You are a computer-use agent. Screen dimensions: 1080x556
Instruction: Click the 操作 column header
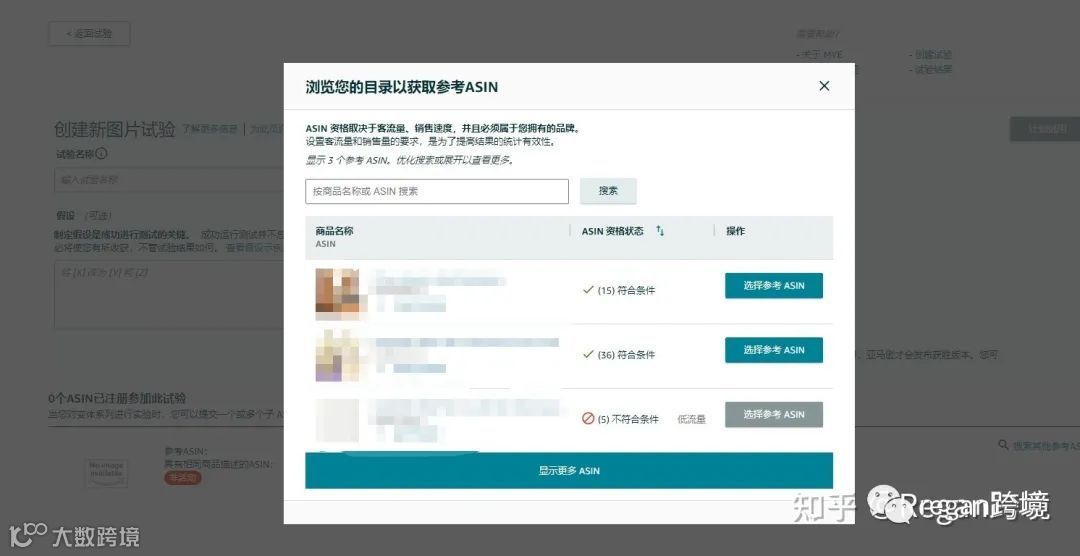[736, 231]
